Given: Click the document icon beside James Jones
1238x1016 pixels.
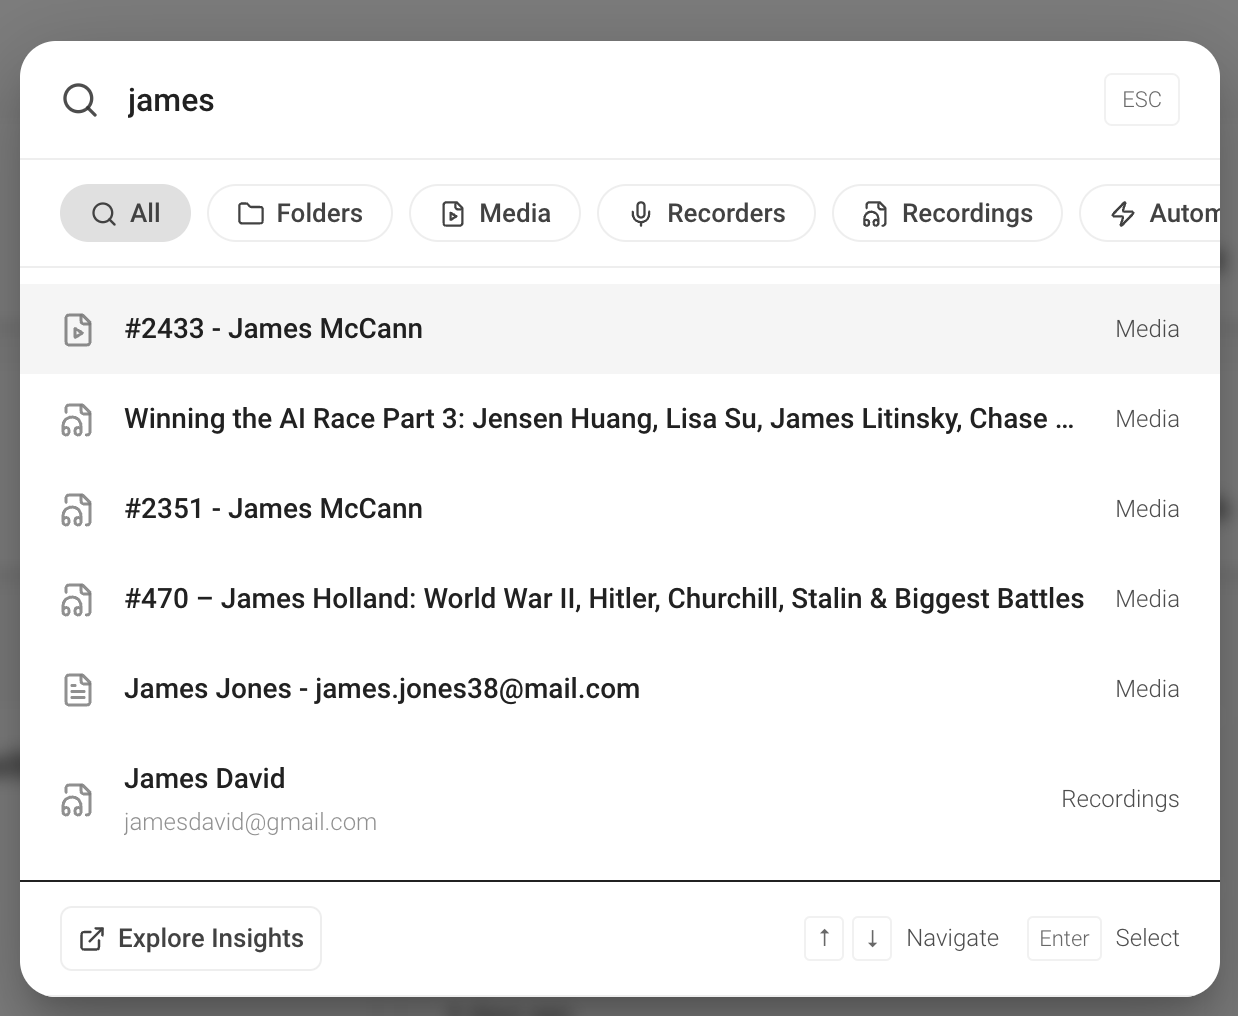Looking at the screenshot, I should pyautogui.click(x=78, y=690).
